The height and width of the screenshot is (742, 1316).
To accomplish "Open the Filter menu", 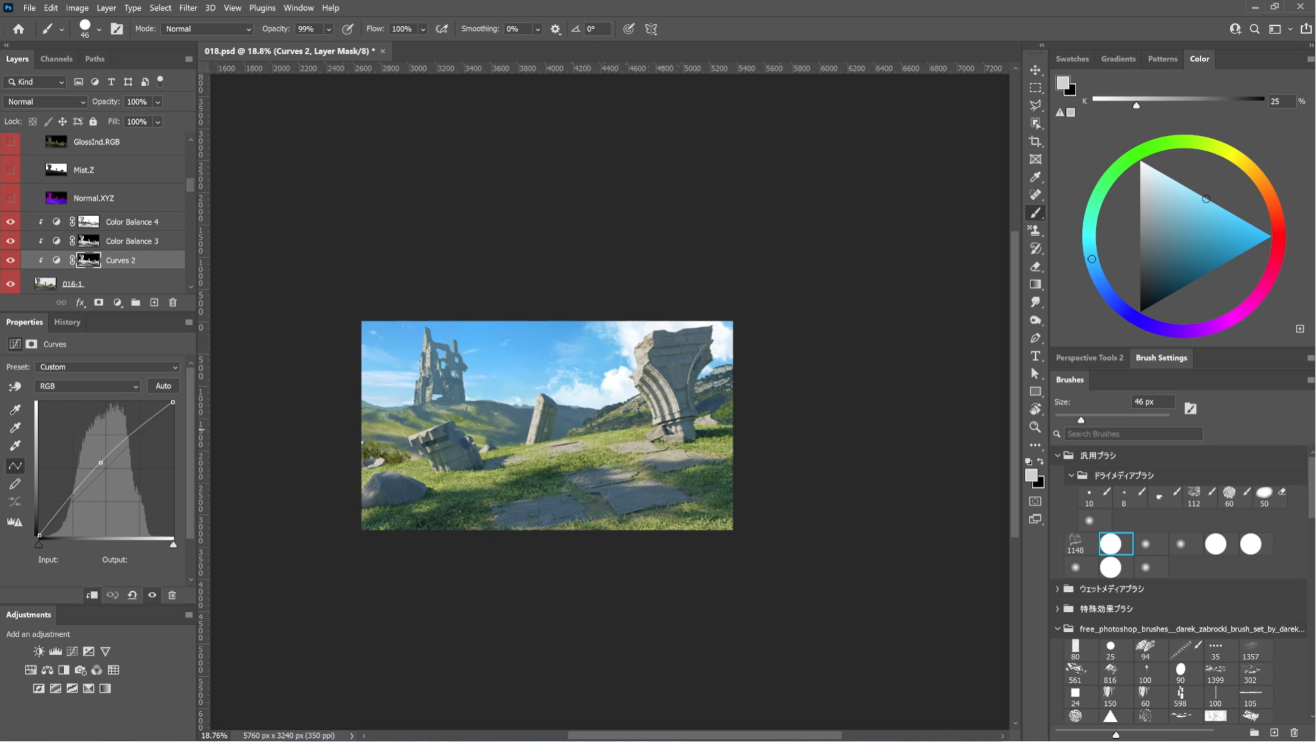I will [x=188, y=8].
